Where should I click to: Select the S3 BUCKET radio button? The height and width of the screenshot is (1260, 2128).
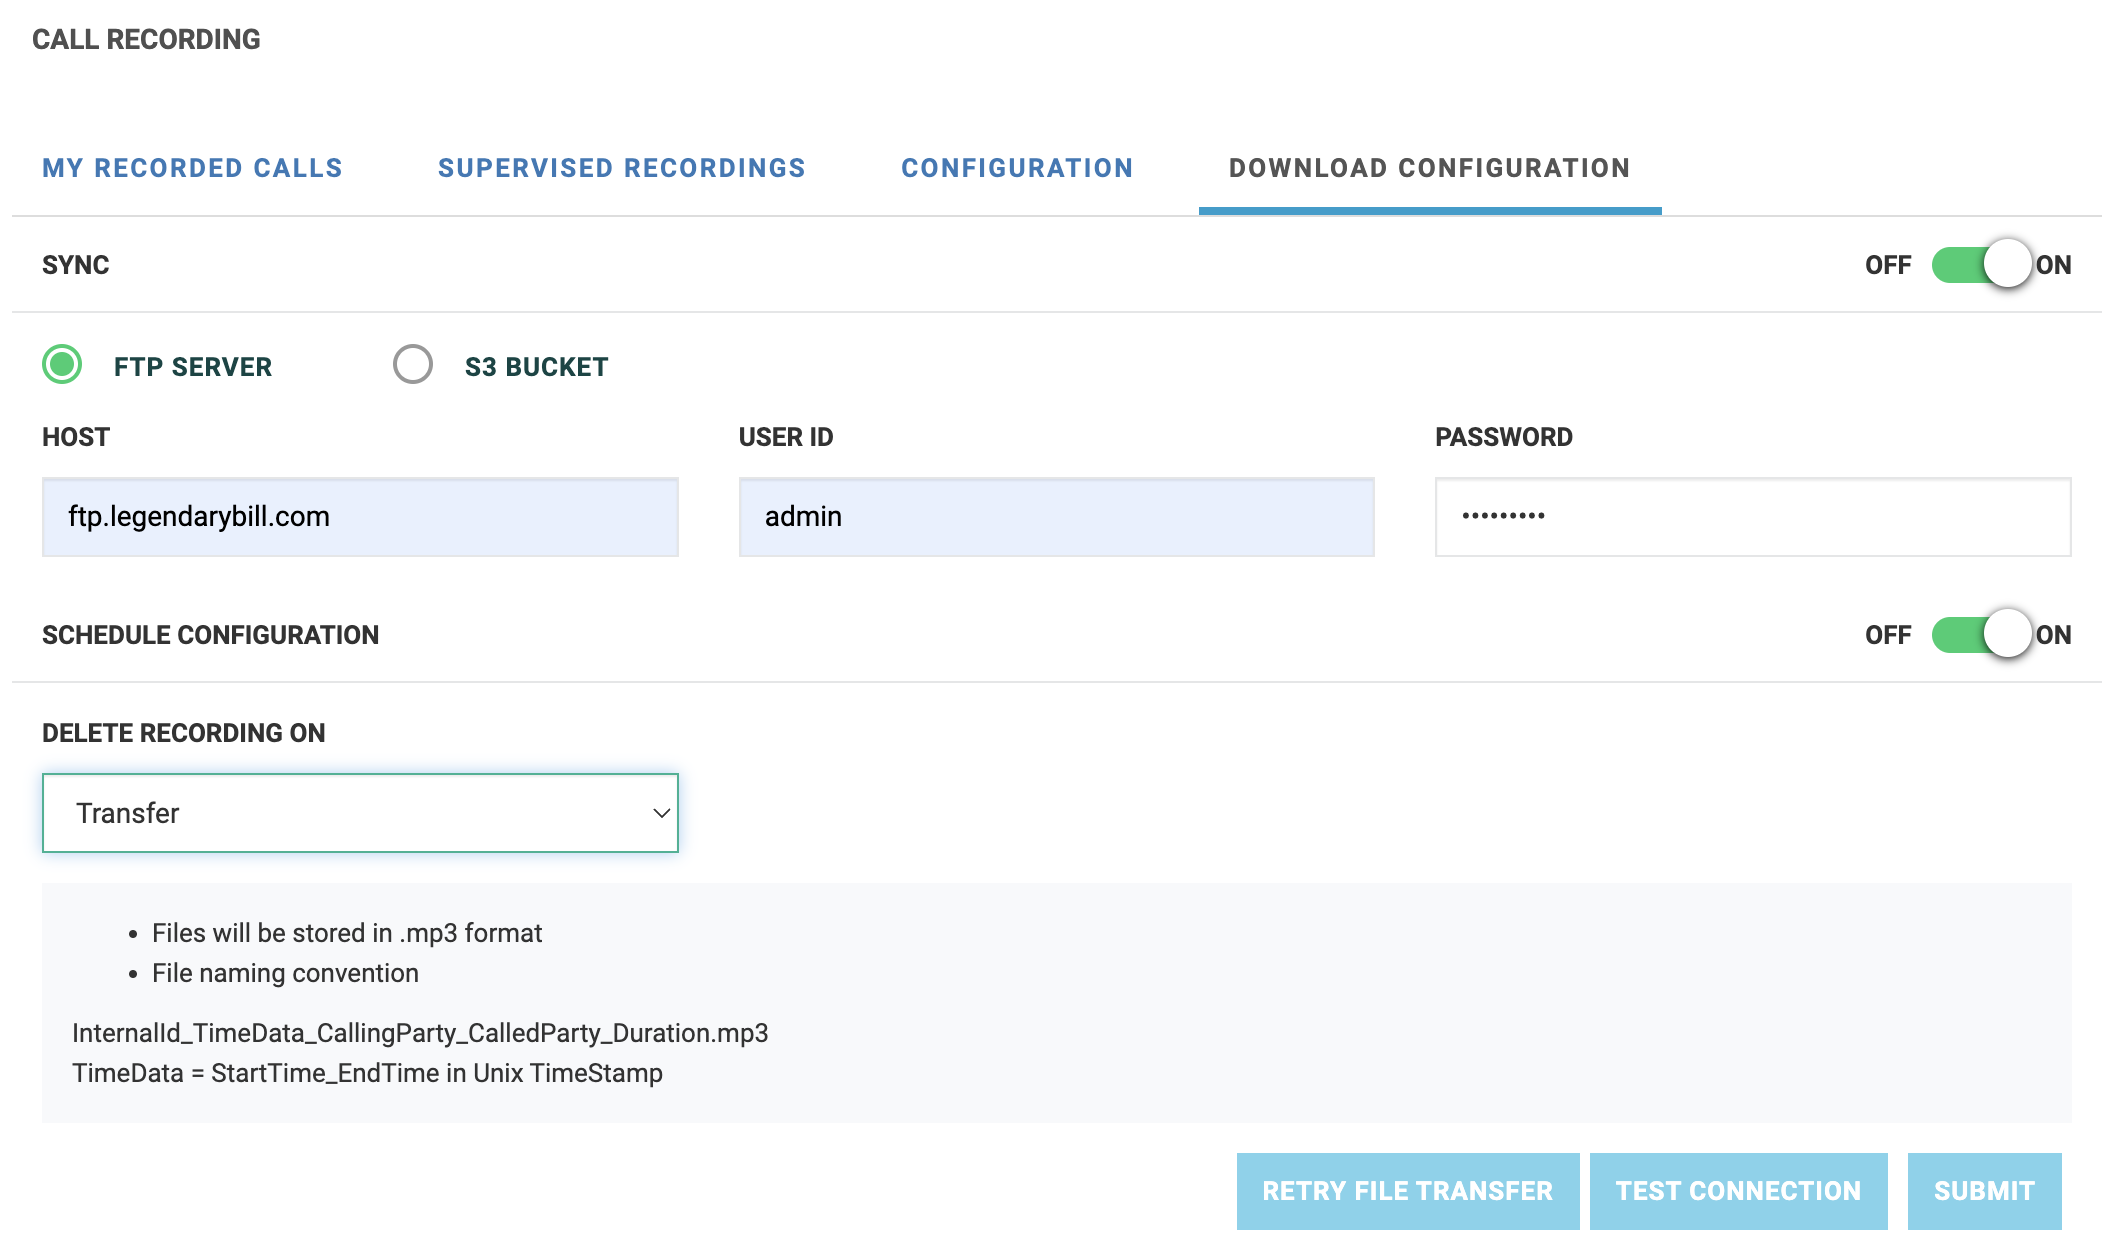click(413, 365)
